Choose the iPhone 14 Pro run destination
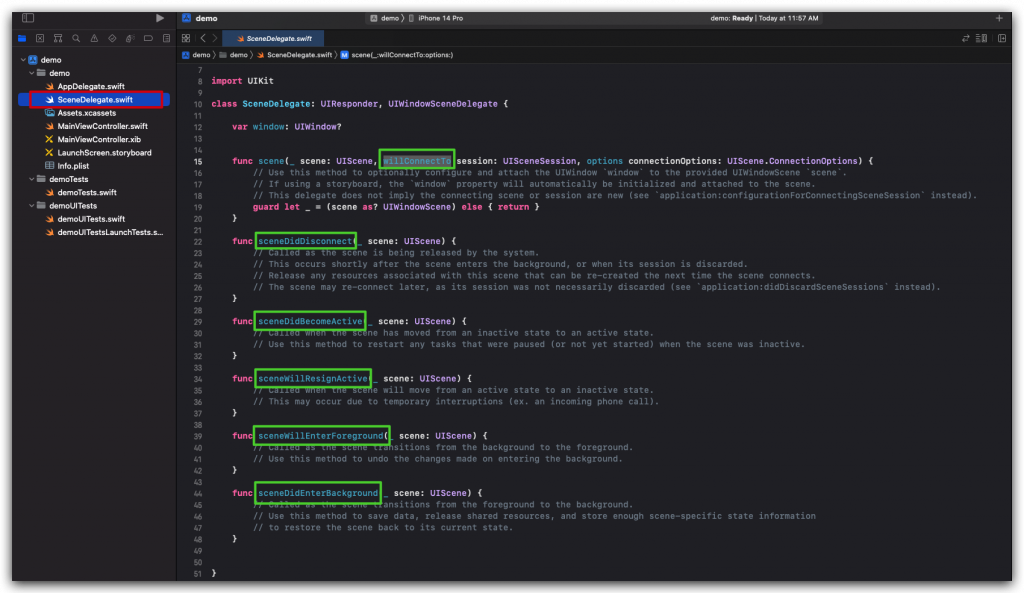Viewport: 1024px width, 593px height. [x=436, y=18]
